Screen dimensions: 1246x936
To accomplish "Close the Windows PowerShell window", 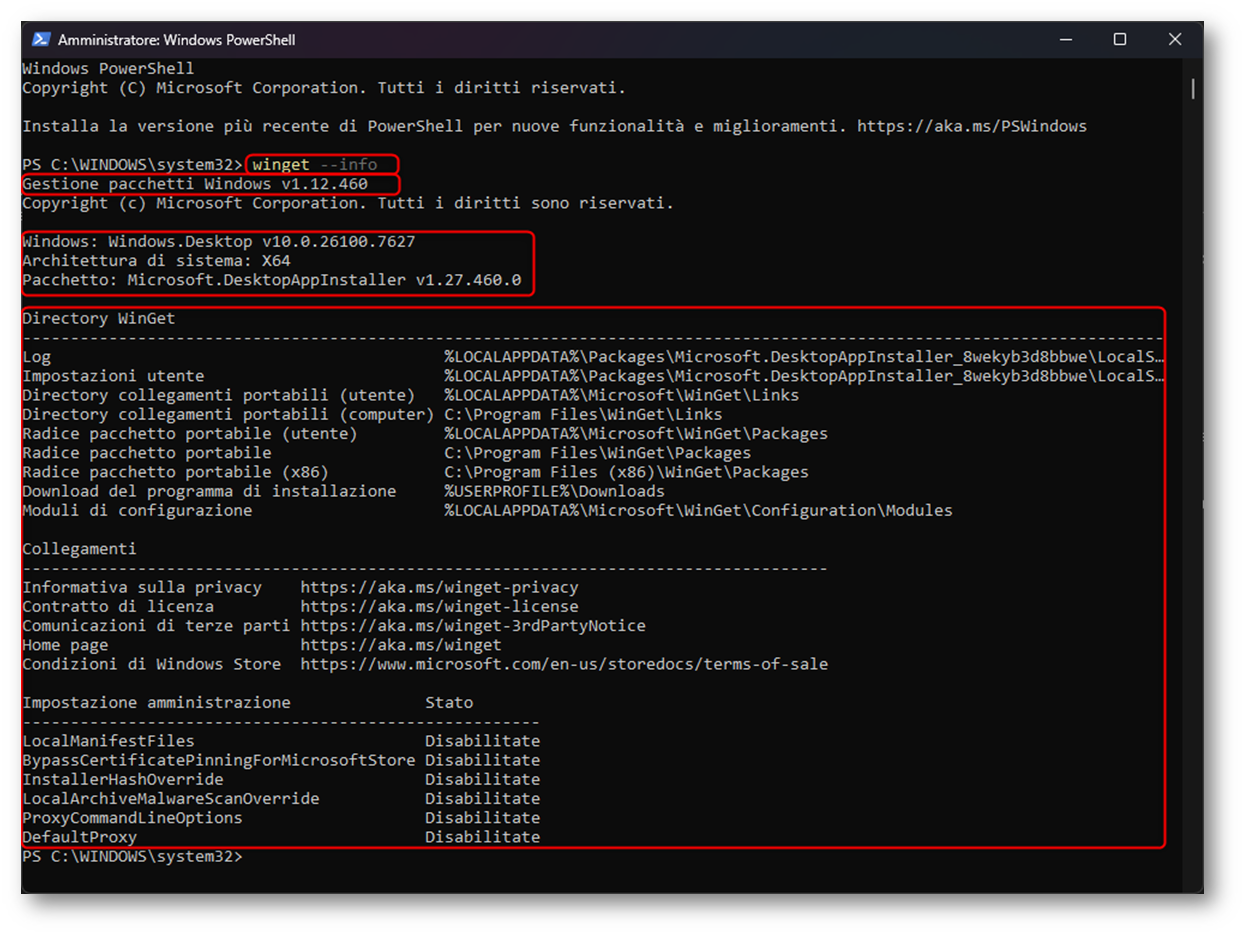I will tap(1175, 40).
